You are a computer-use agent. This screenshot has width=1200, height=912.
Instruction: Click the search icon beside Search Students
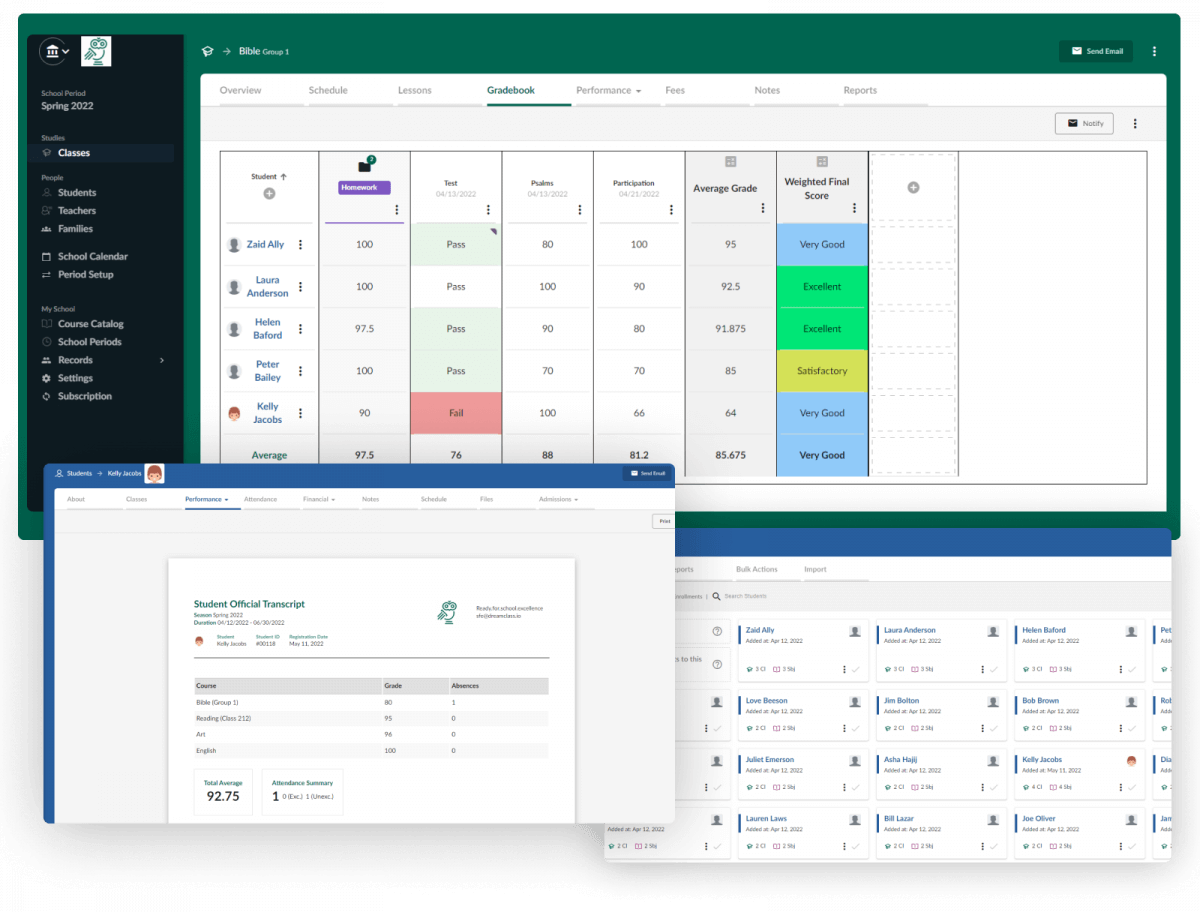(718, 596)
